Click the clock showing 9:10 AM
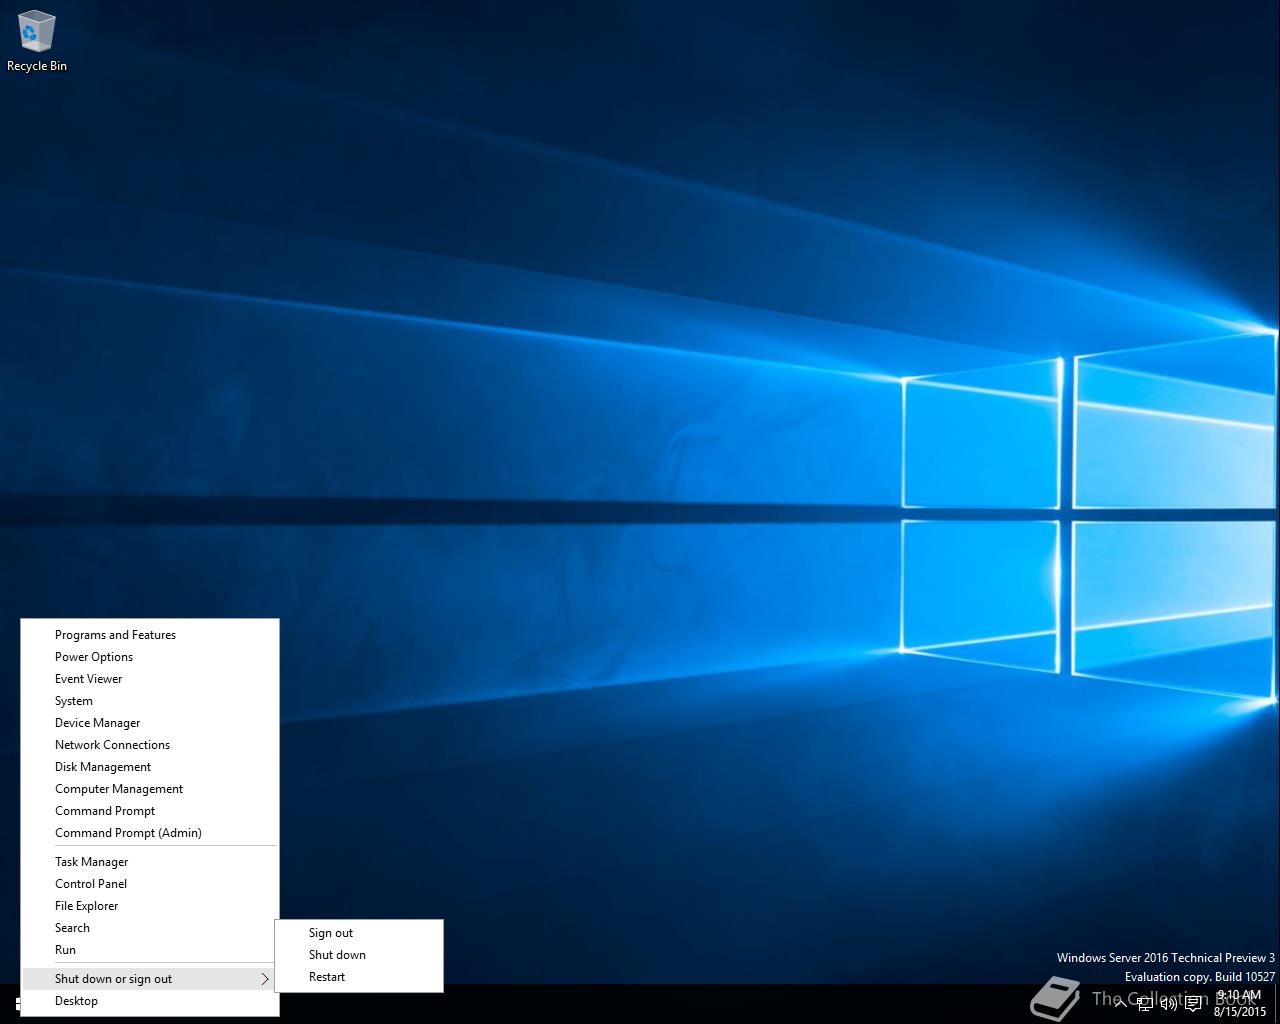 click(1239, 1003)
